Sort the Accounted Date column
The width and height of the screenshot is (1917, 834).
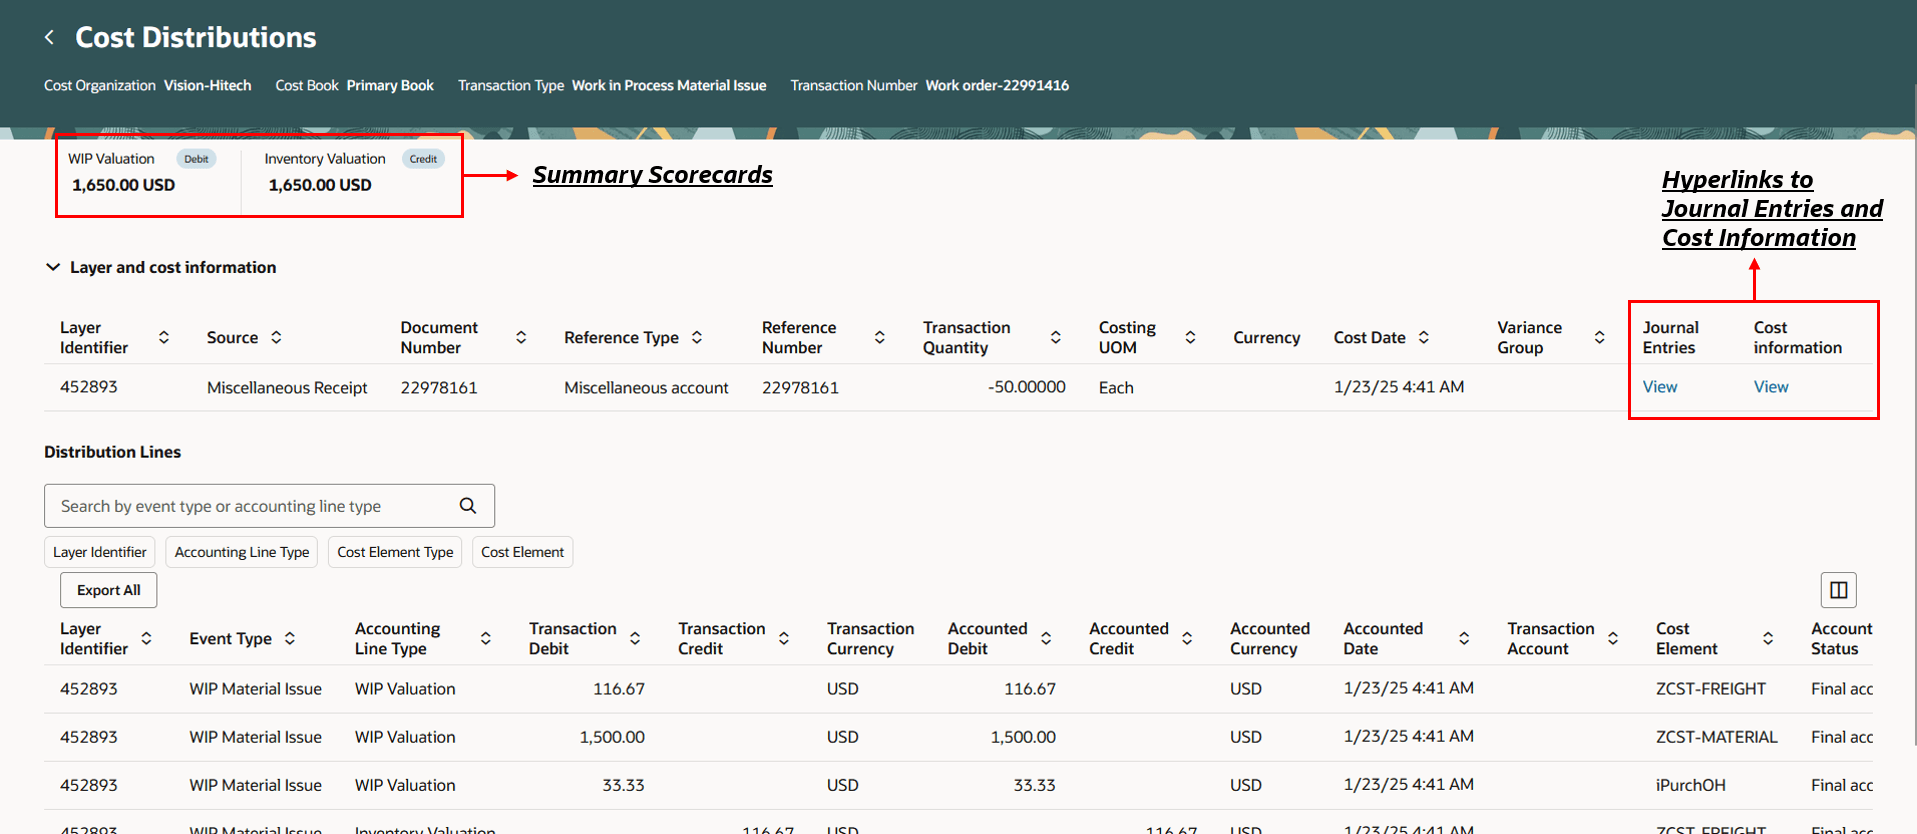(x=1464, y=638)
